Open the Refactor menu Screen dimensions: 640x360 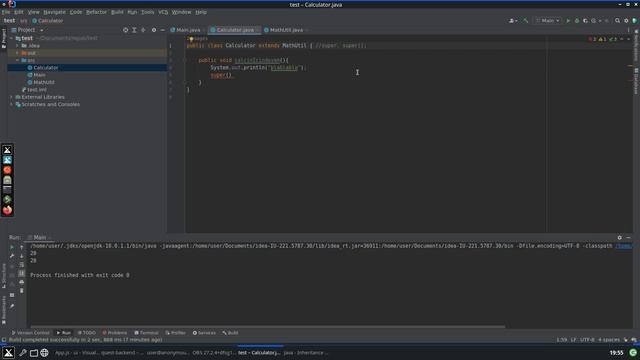96,12
